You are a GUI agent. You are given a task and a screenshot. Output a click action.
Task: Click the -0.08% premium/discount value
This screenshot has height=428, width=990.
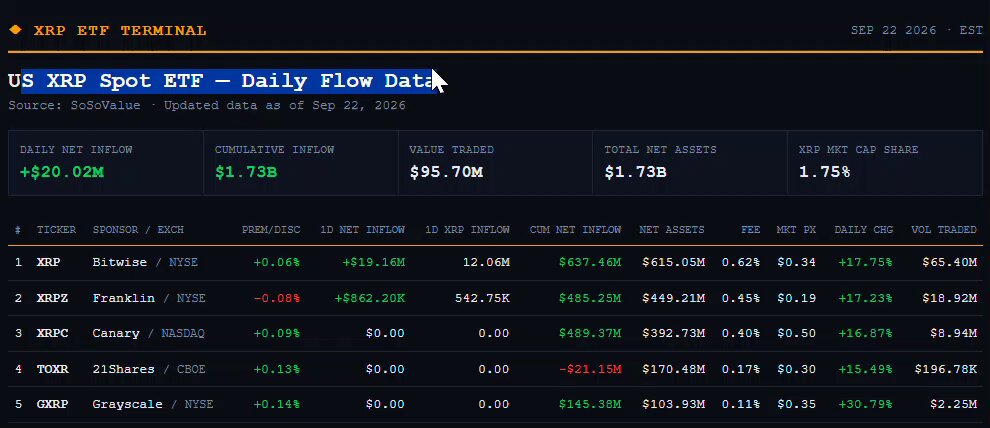277,298
